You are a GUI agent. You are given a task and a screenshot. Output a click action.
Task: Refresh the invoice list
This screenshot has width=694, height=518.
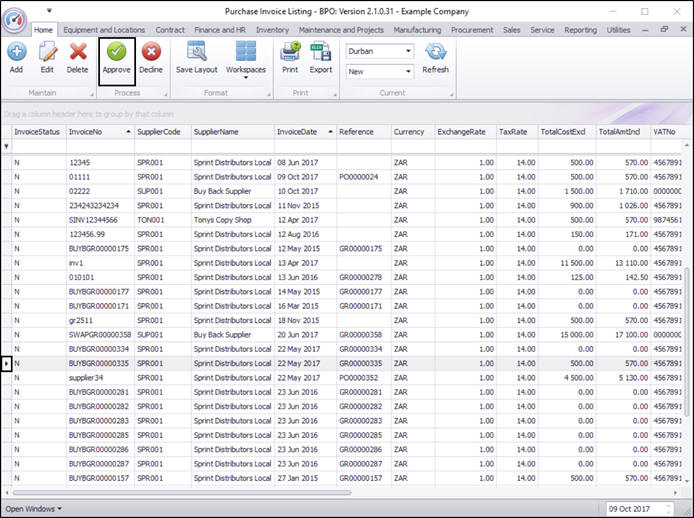[x=436, y=56]
